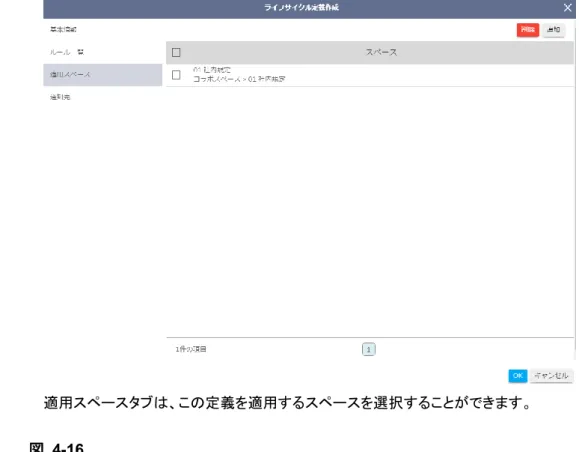This screenshot has height=452, width=579.
Task: Go to page 1 in pagination
Action: click(x=369, y=349)
